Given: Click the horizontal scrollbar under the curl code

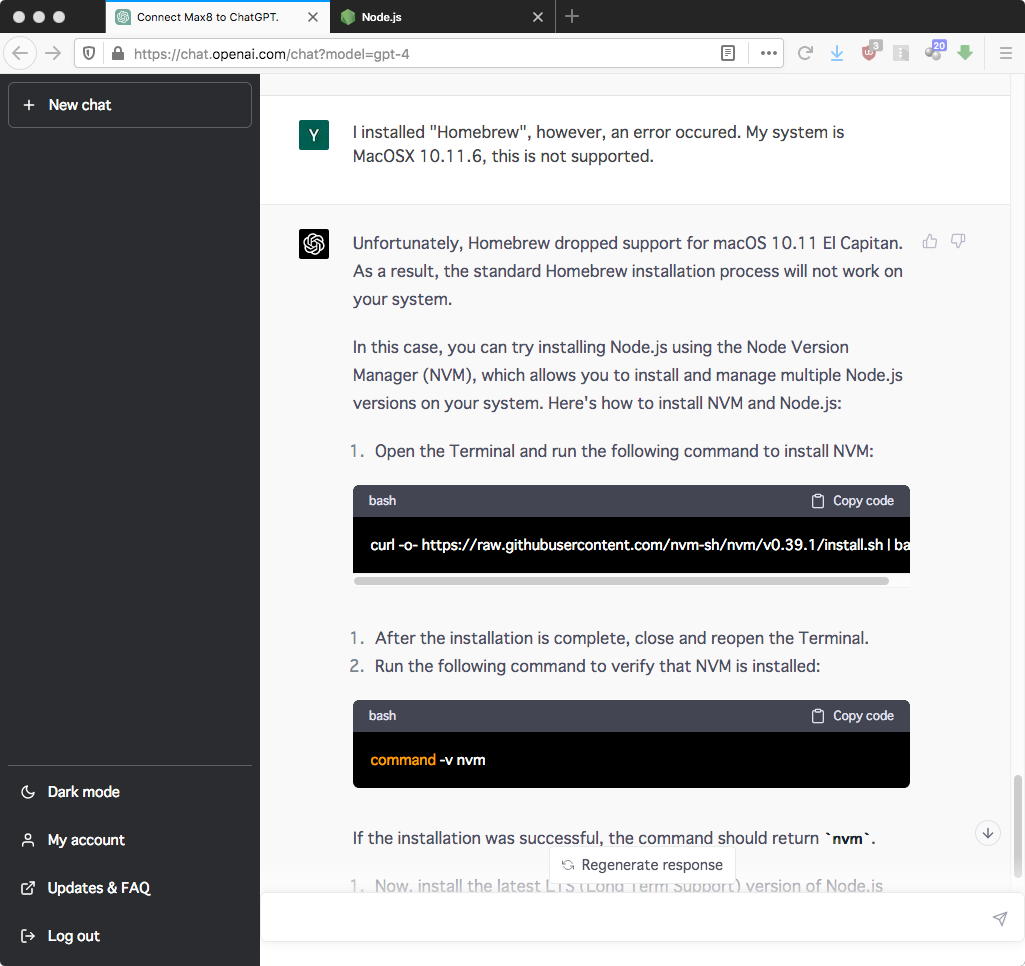Looking at the screenshot, I should (x=621, y=580).
